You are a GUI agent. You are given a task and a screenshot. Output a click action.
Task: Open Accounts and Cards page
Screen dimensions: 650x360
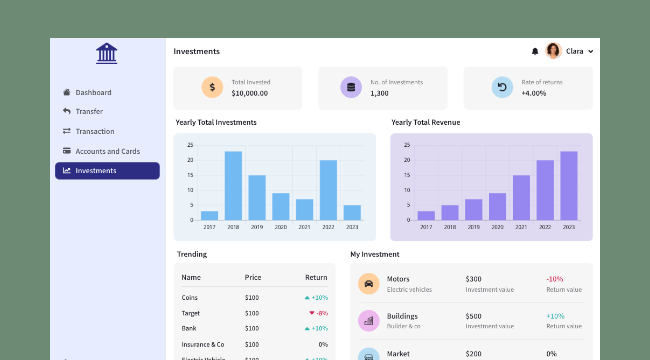[x=107, y=151]
